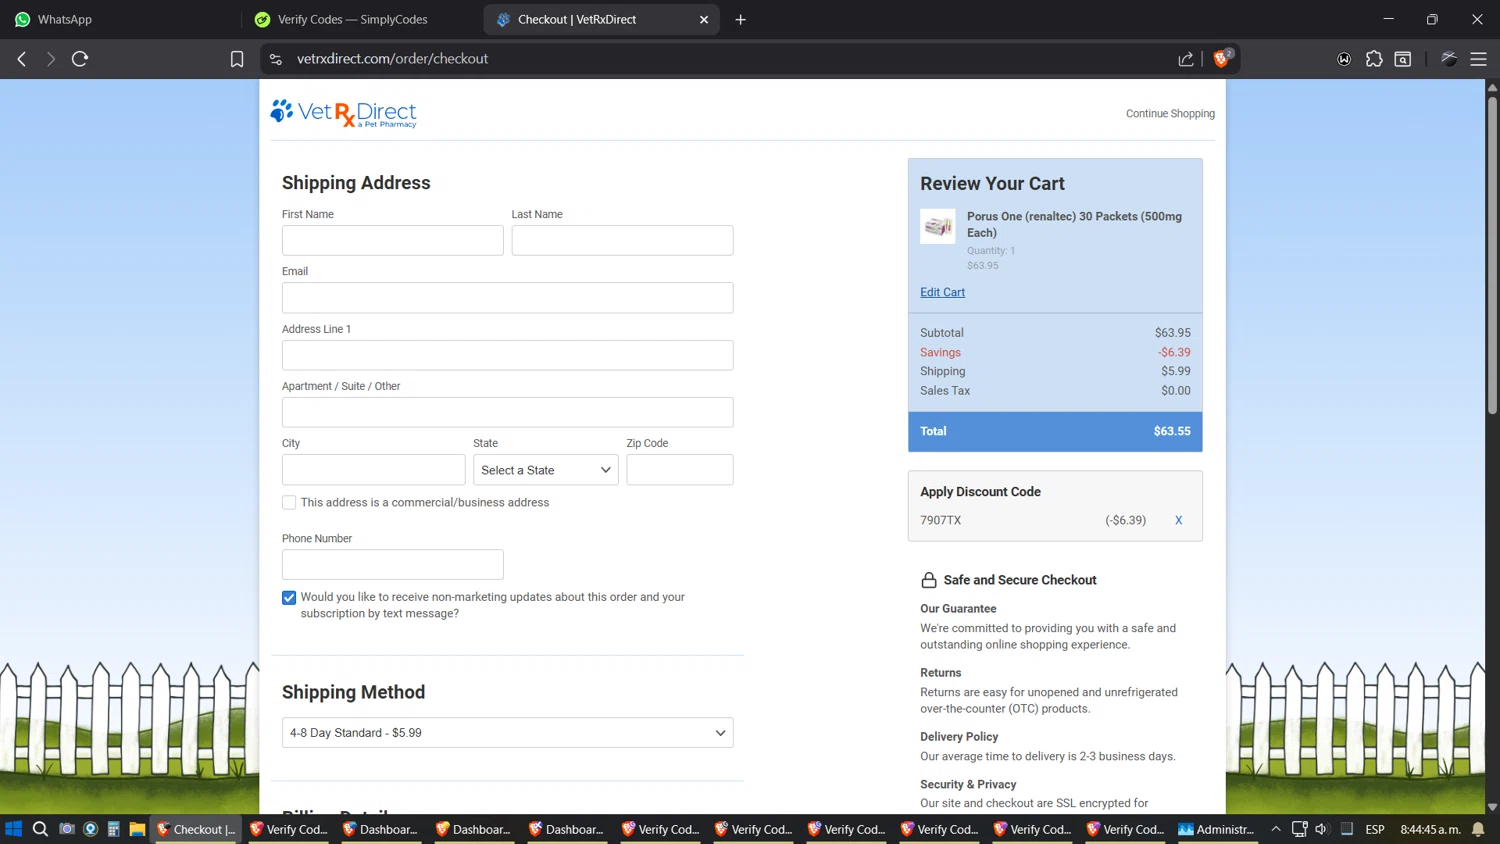Click the Edit Cart link
Screen dimensions: 1500x844
942,292
